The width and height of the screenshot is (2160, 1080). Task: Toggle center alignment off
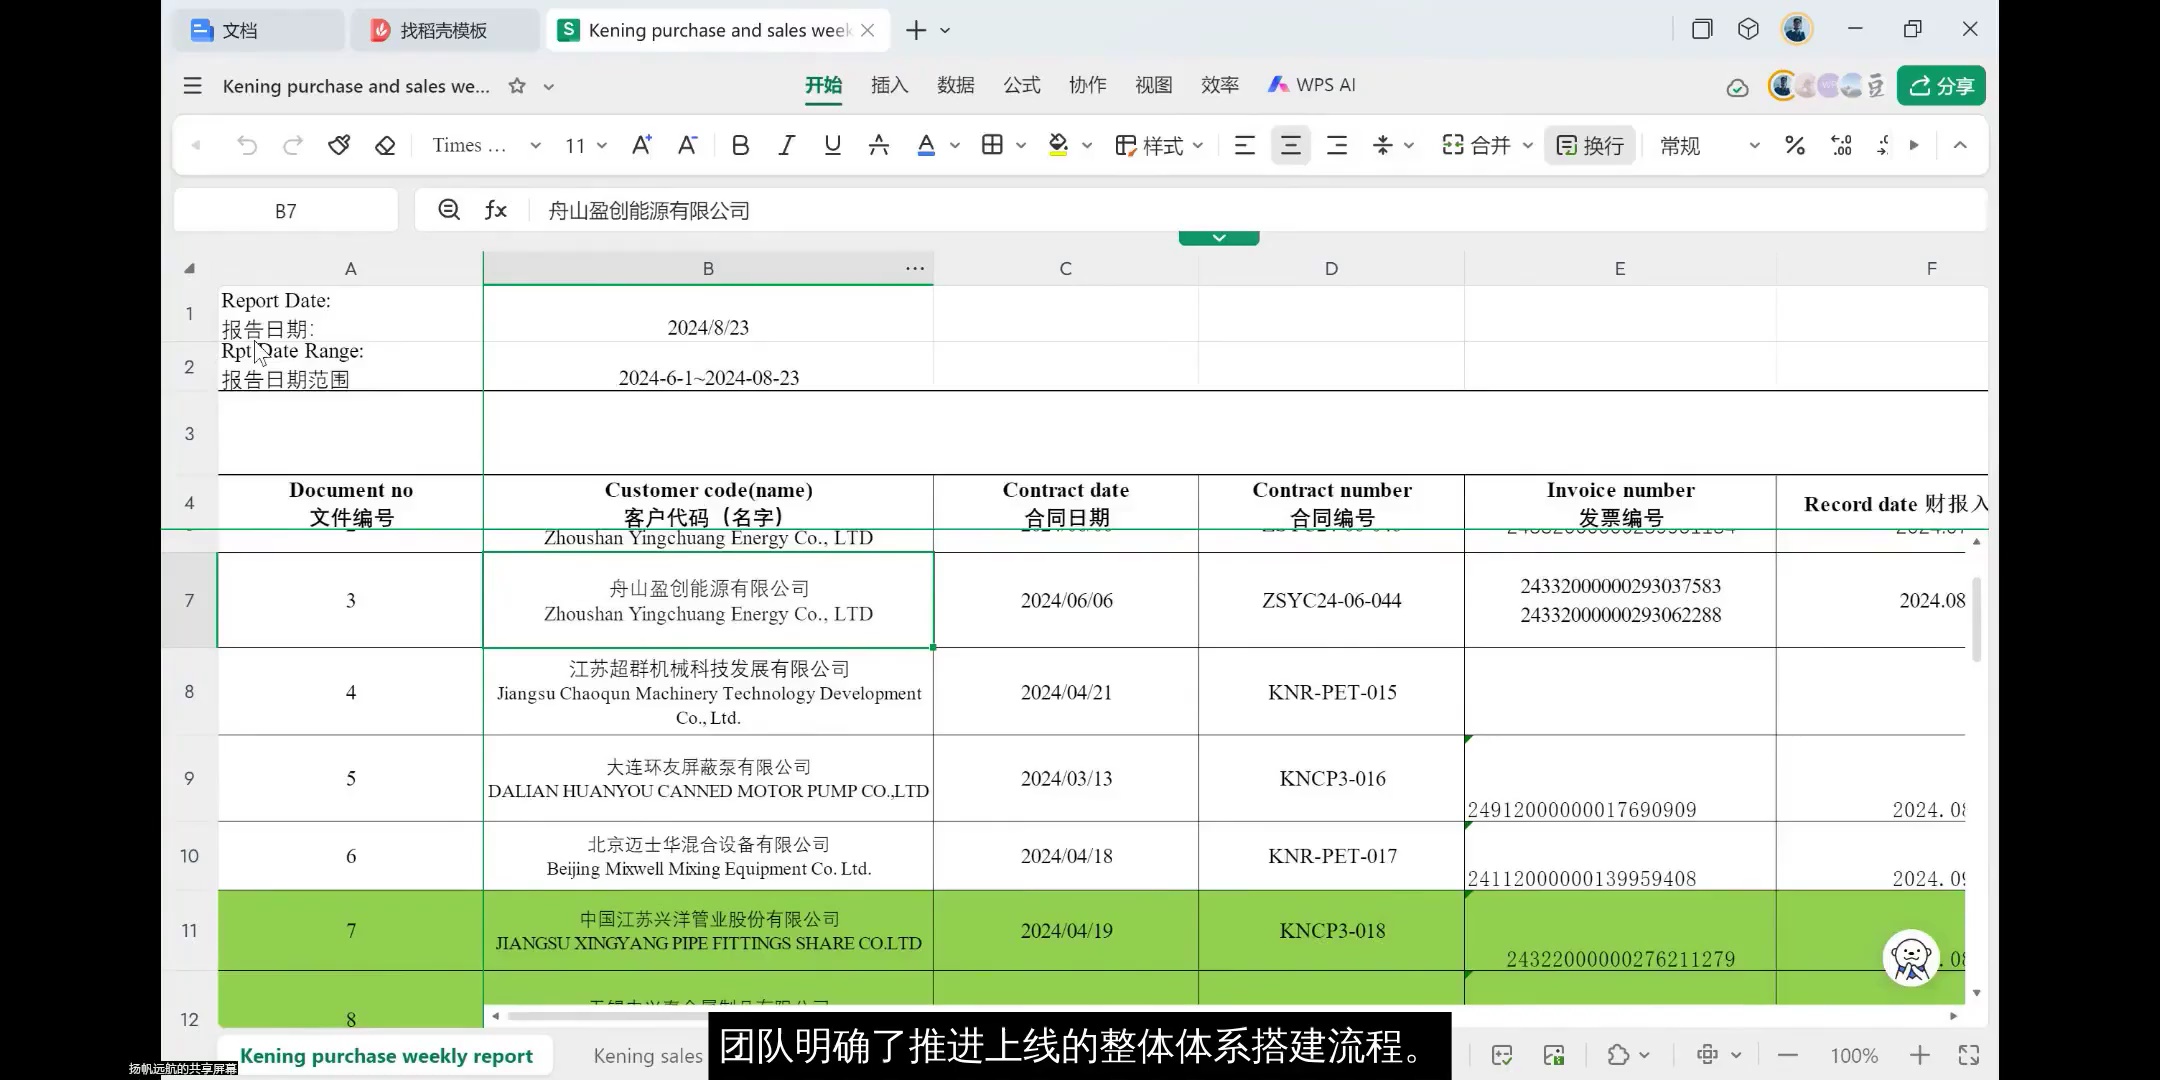tap(1289, 145)
